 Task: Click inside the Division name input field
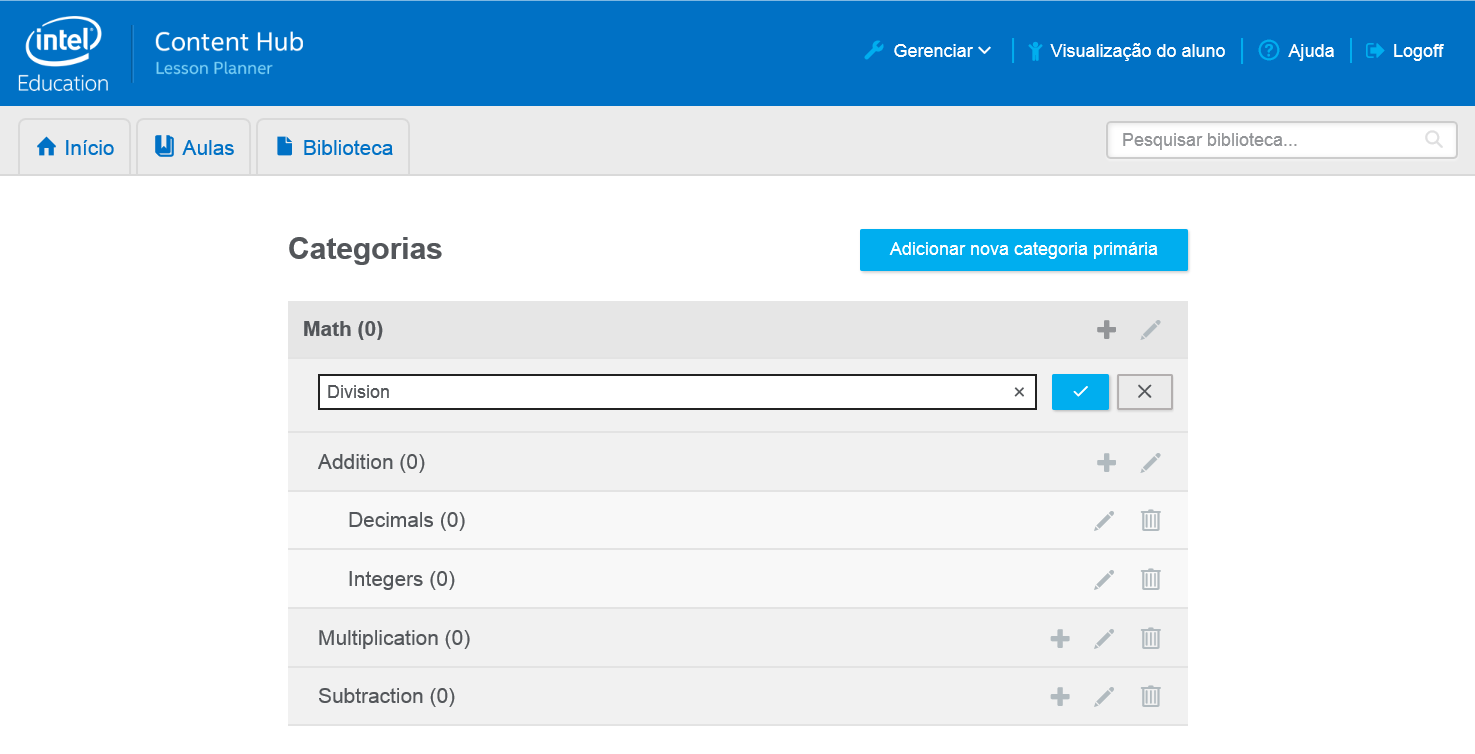click(x=677, y=392)
